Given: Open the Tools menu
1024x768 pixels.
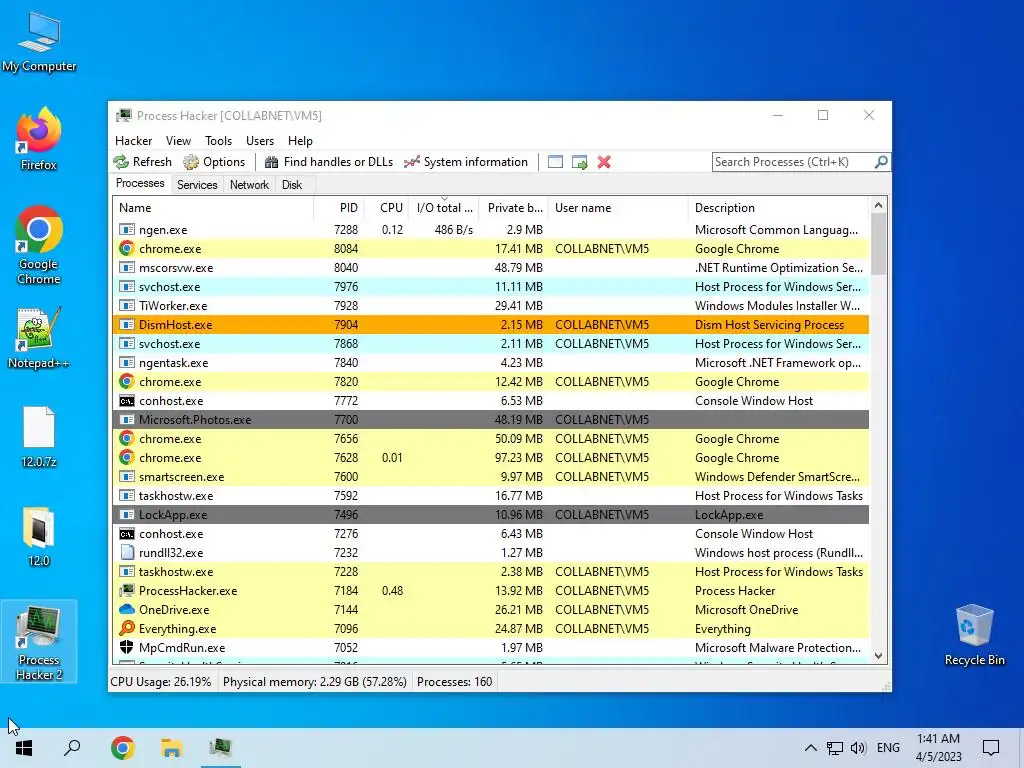Looking at the screenshot, I should point(218,140).
